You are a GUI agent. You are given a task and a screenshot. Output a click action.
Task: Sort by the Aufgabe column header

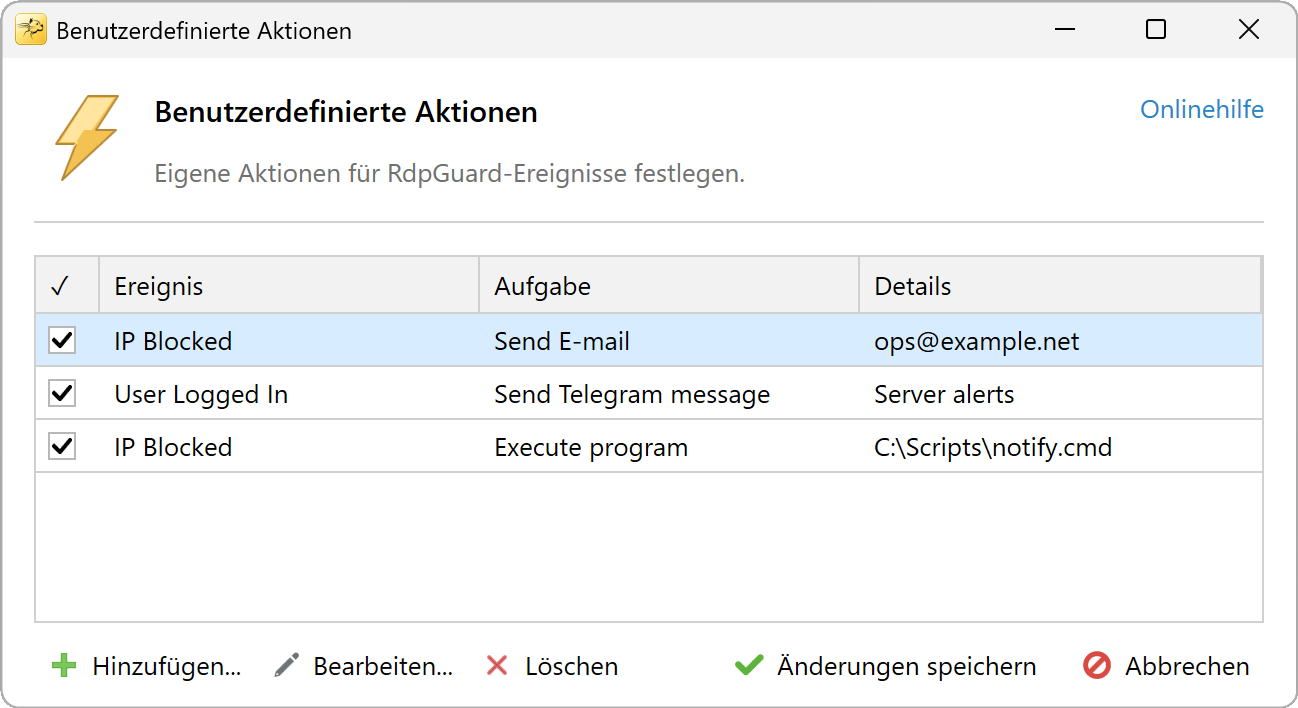coord(669,286)
